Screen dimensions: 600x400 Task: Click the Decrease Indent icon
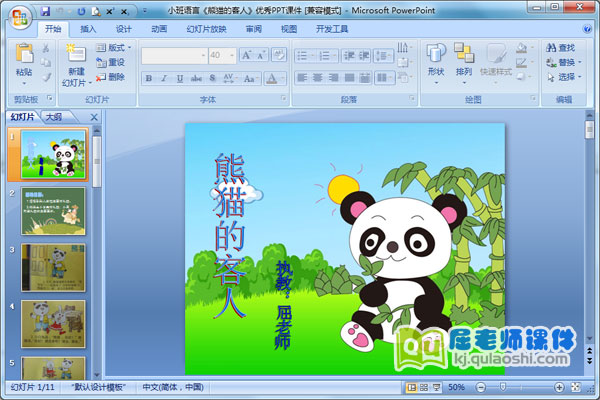(x=349, y=56)
